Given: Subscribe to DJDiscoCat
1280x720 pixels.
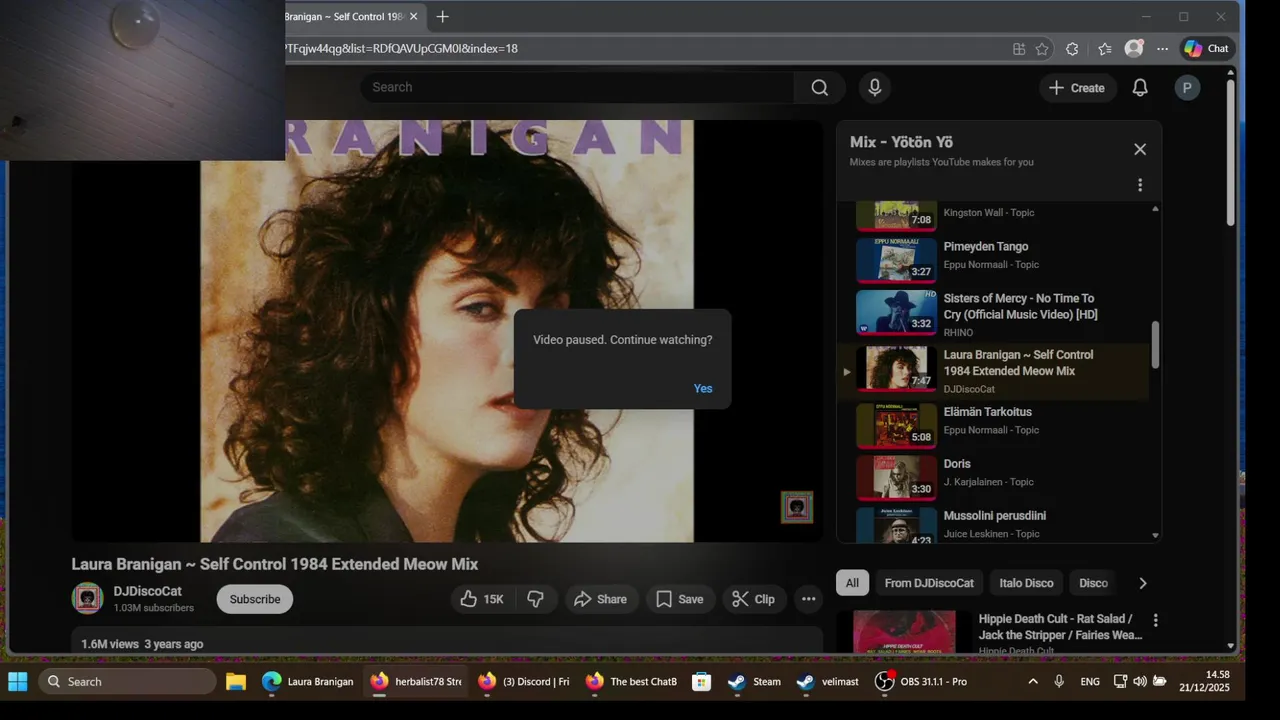Looking at the screenshot, I should click(x=255, y=599).
